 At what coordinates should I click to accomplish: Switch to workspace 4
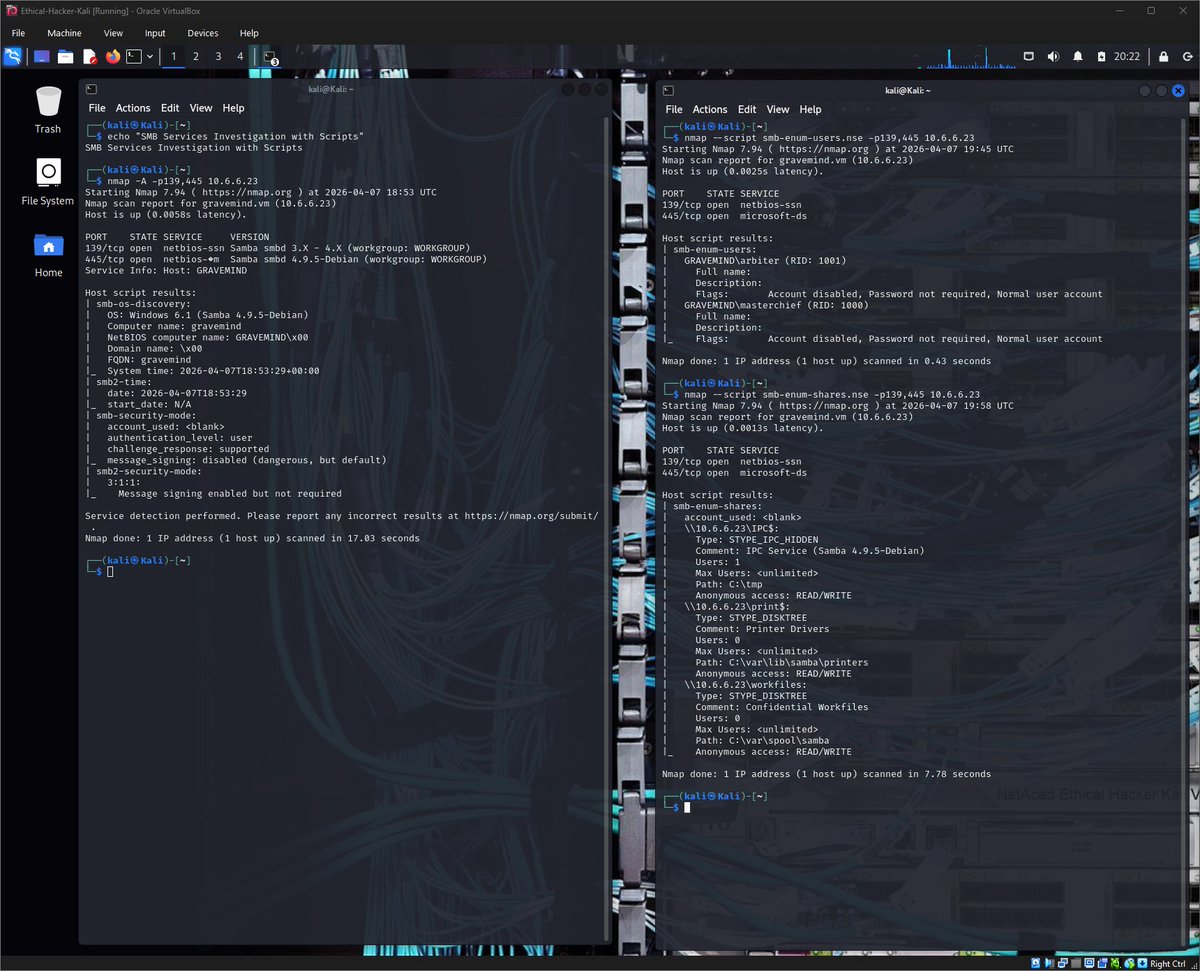click(240, 57)
